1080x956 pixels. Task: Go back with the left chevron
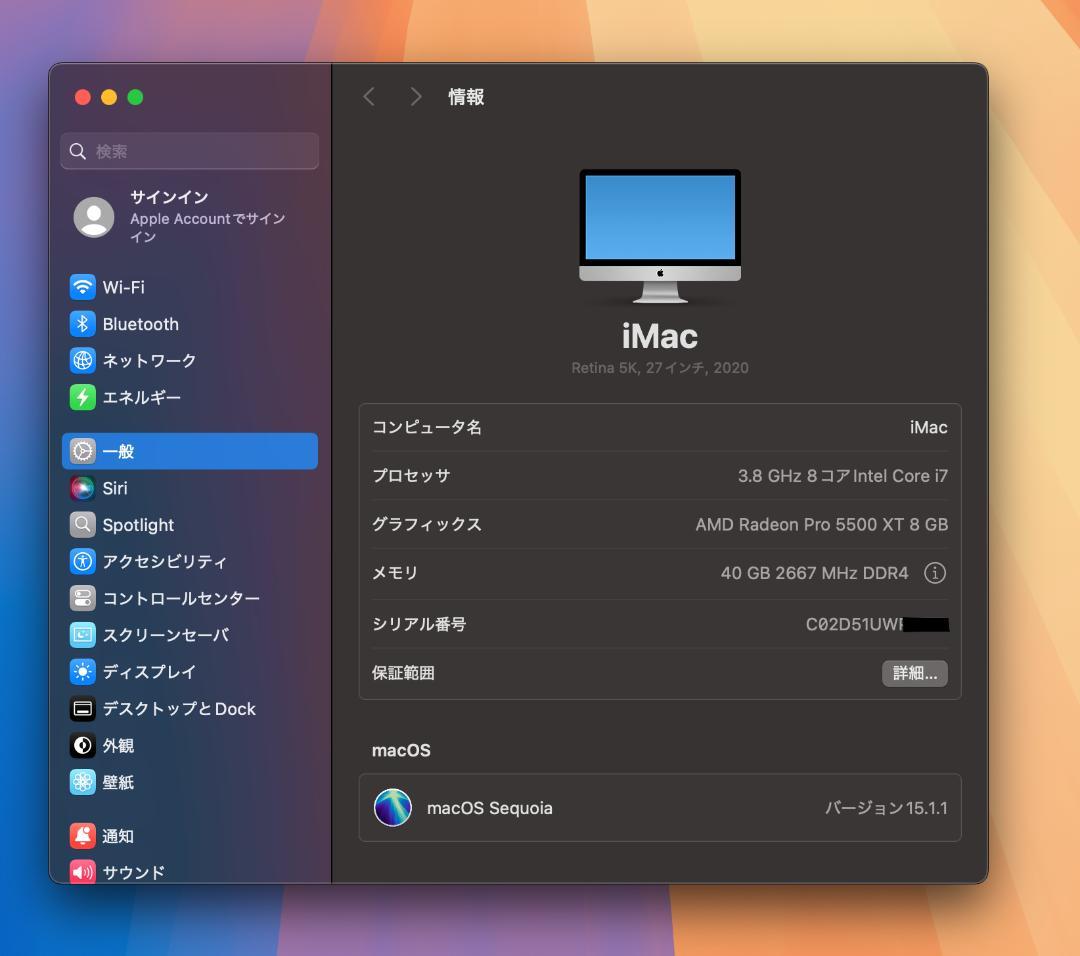click(369, 96)
